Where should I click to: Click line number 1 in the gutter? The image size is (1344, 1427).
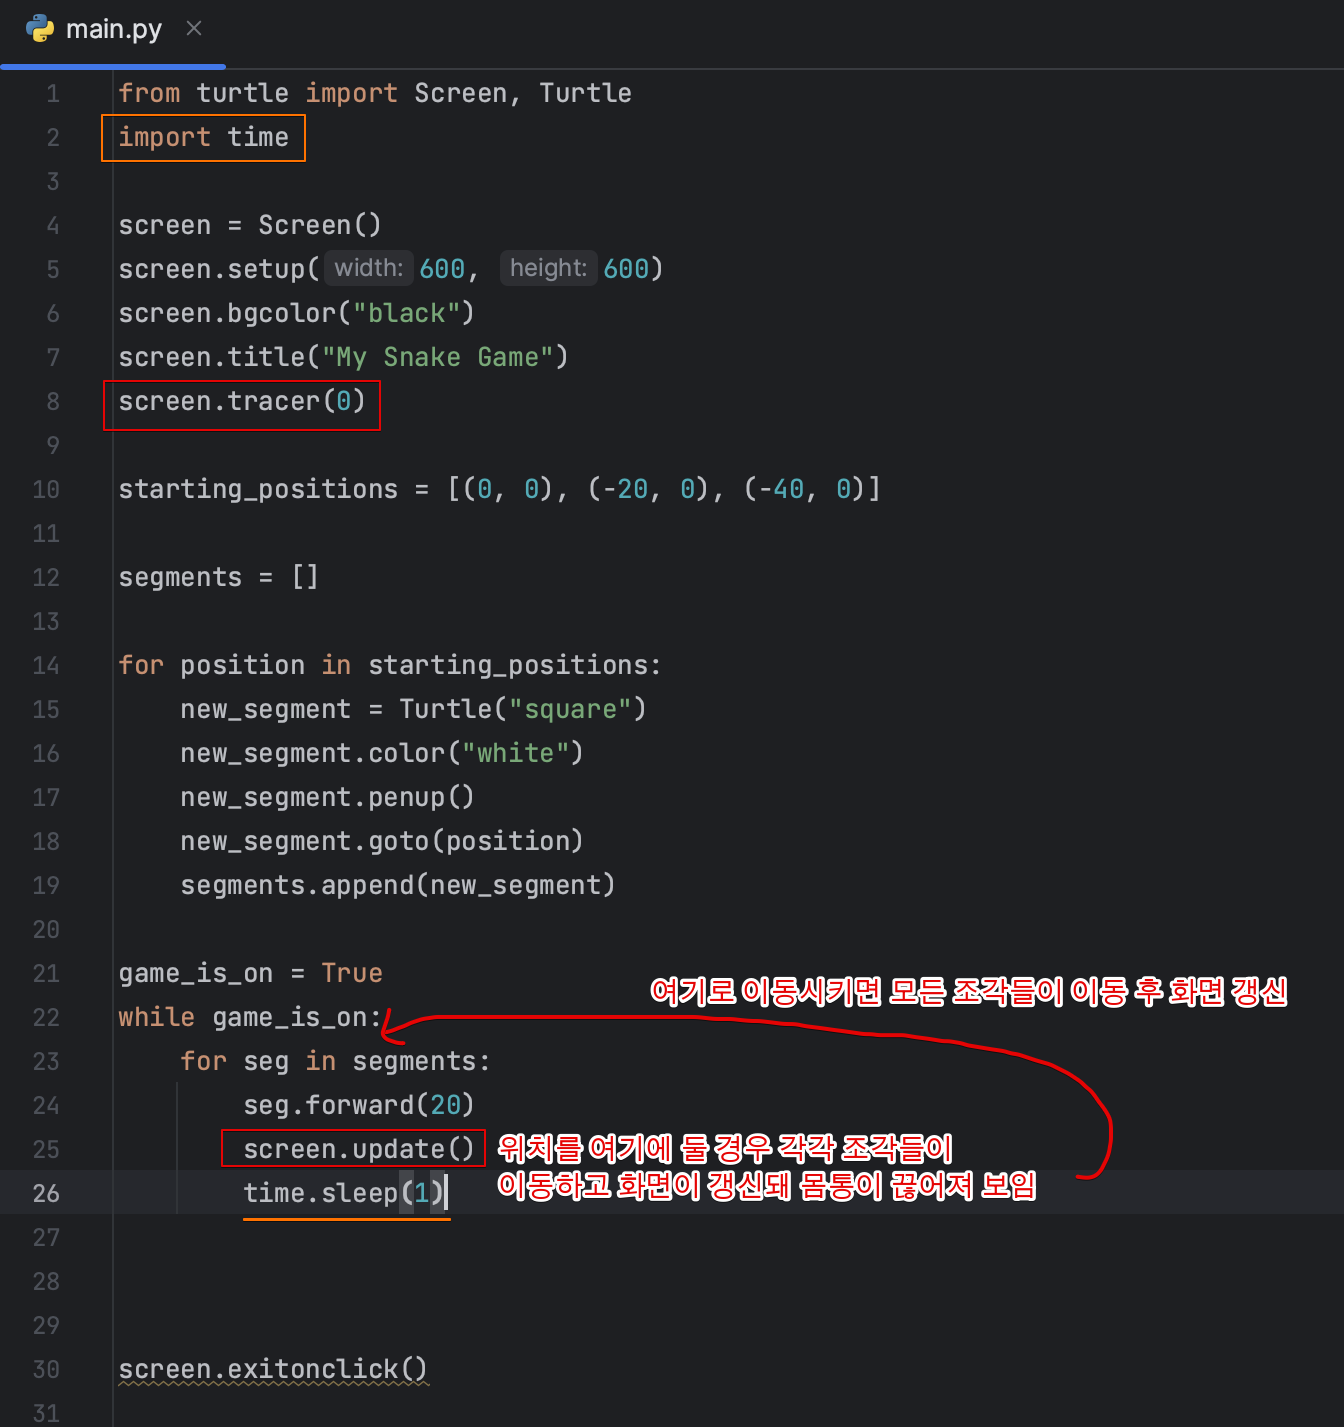click(53, 94)
